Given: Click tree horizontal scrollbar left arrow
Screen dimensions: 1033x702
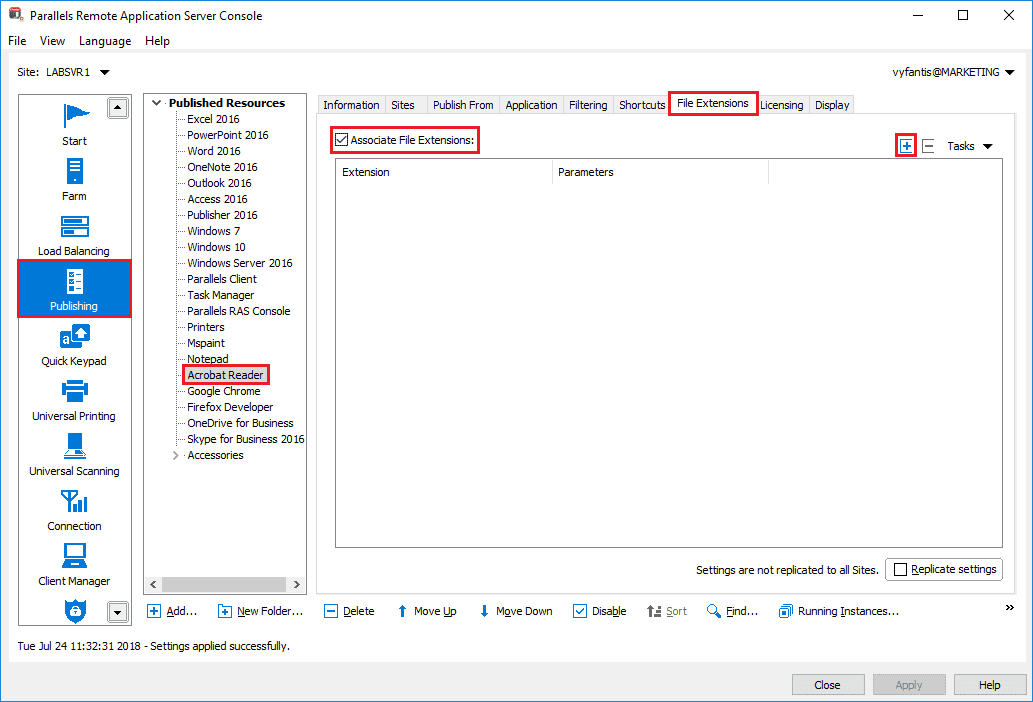Looking at the screenshot, I should [x=154, y=584].
